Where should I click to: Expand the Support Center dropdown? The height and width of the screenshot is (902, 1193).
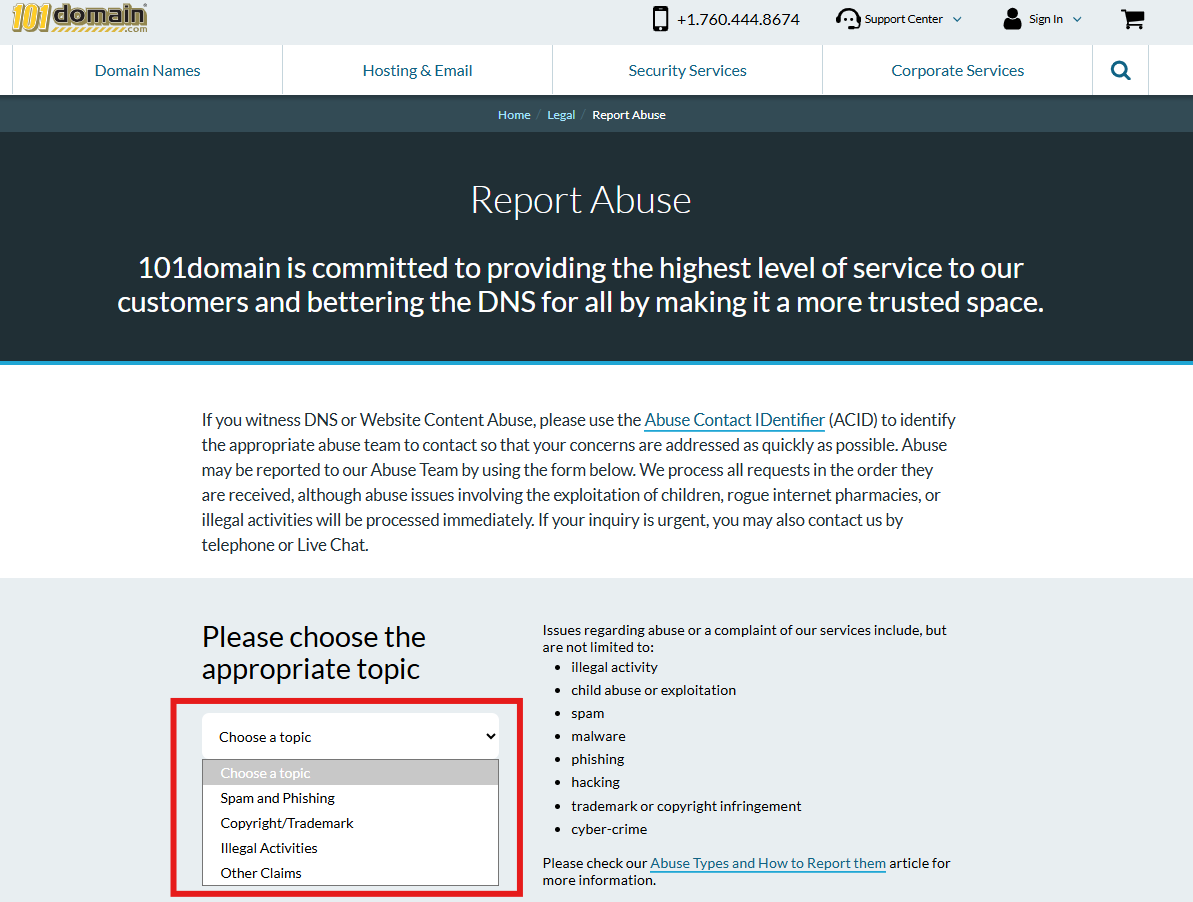957,19
